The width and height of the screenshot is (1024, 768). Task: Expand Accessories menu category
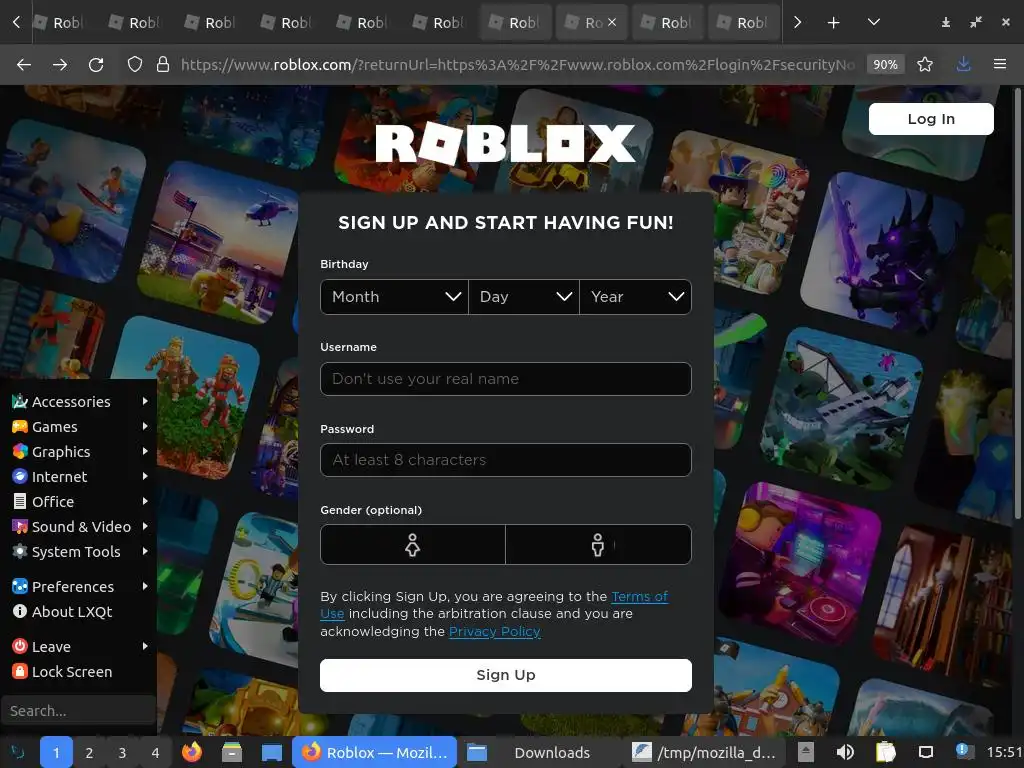click(78, 402)
